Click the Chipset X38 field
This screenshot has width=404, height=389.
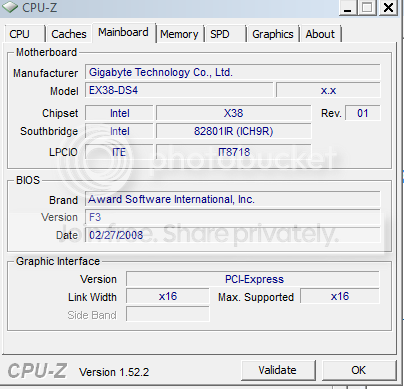click(x=234, y=113)
